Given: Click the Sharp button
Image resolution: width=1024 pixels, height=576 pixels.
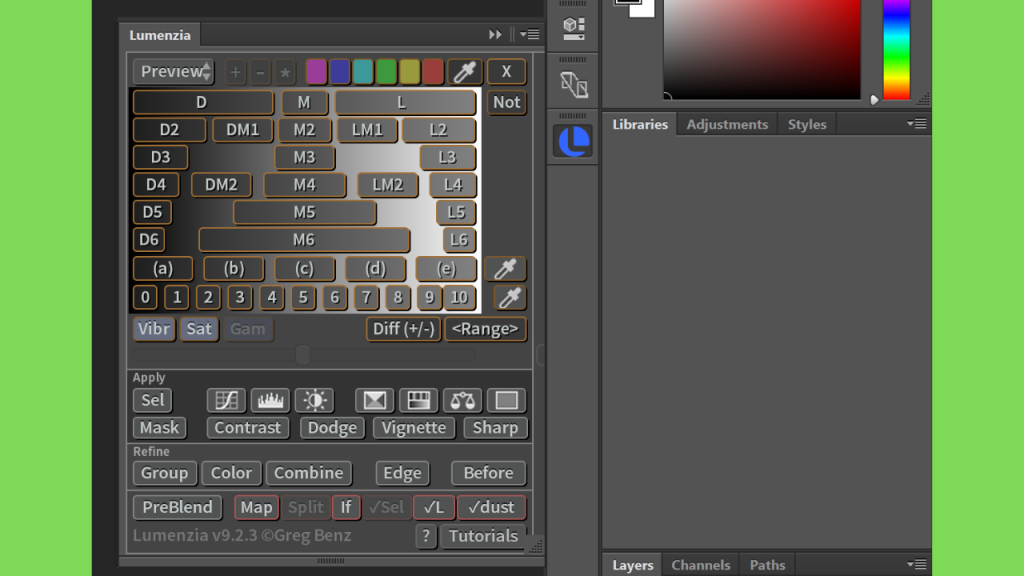Looking at the screenshot, I should click(x=495, y=428).
